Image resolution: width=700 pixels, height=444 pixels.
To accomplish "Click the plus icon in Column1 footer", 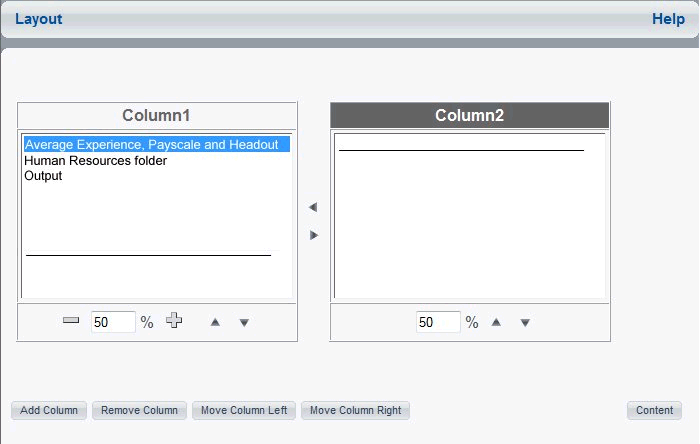I will (x=174, y=320).
